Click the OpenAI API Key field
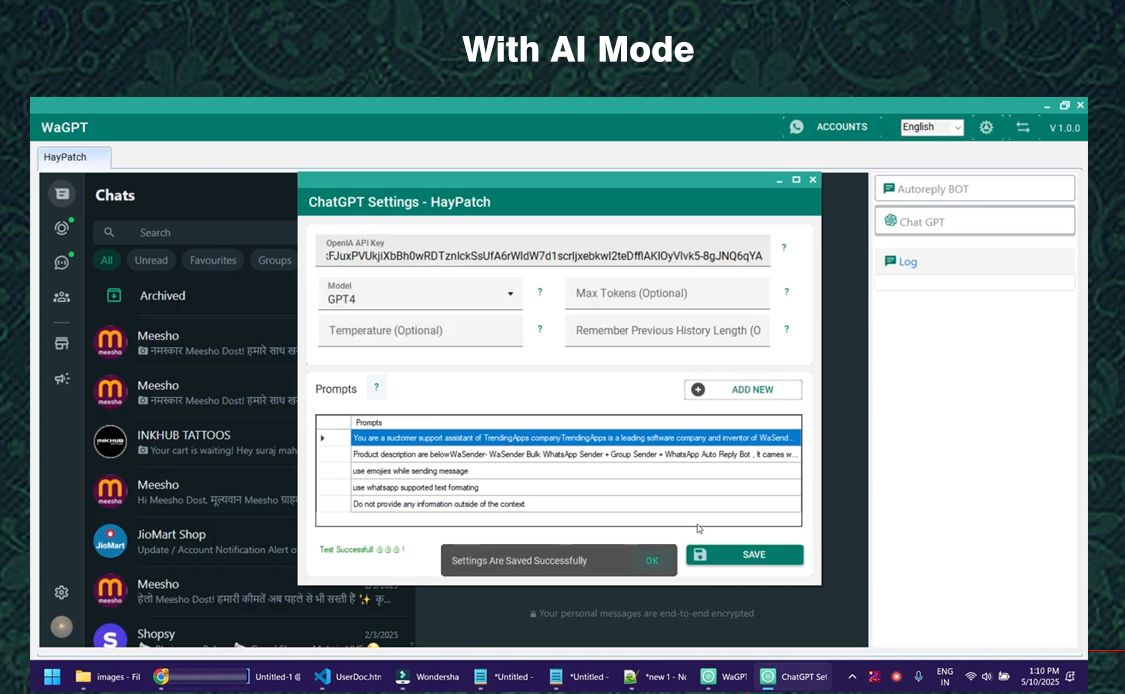 (x=543, y=250)
